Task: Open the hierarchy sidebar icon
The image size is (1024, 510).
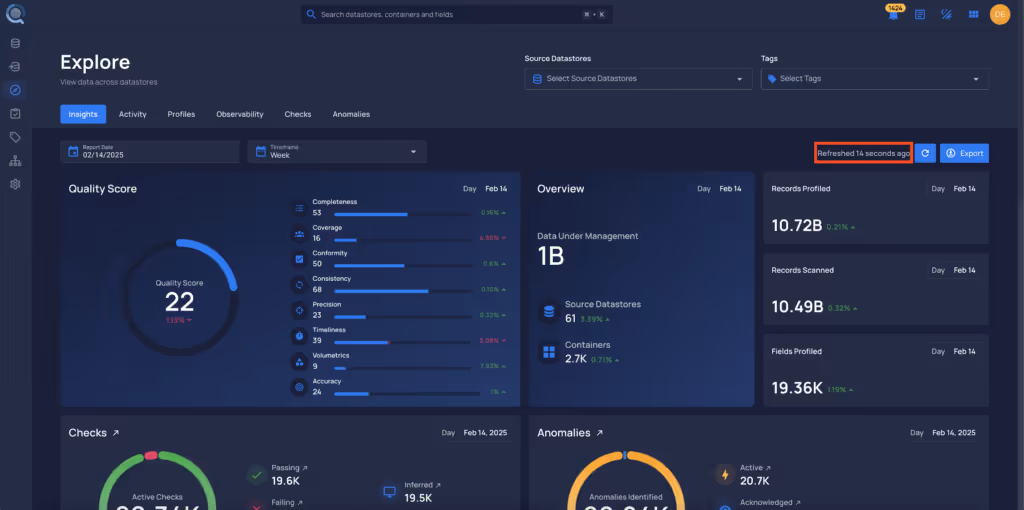Action: pos(15,161)
